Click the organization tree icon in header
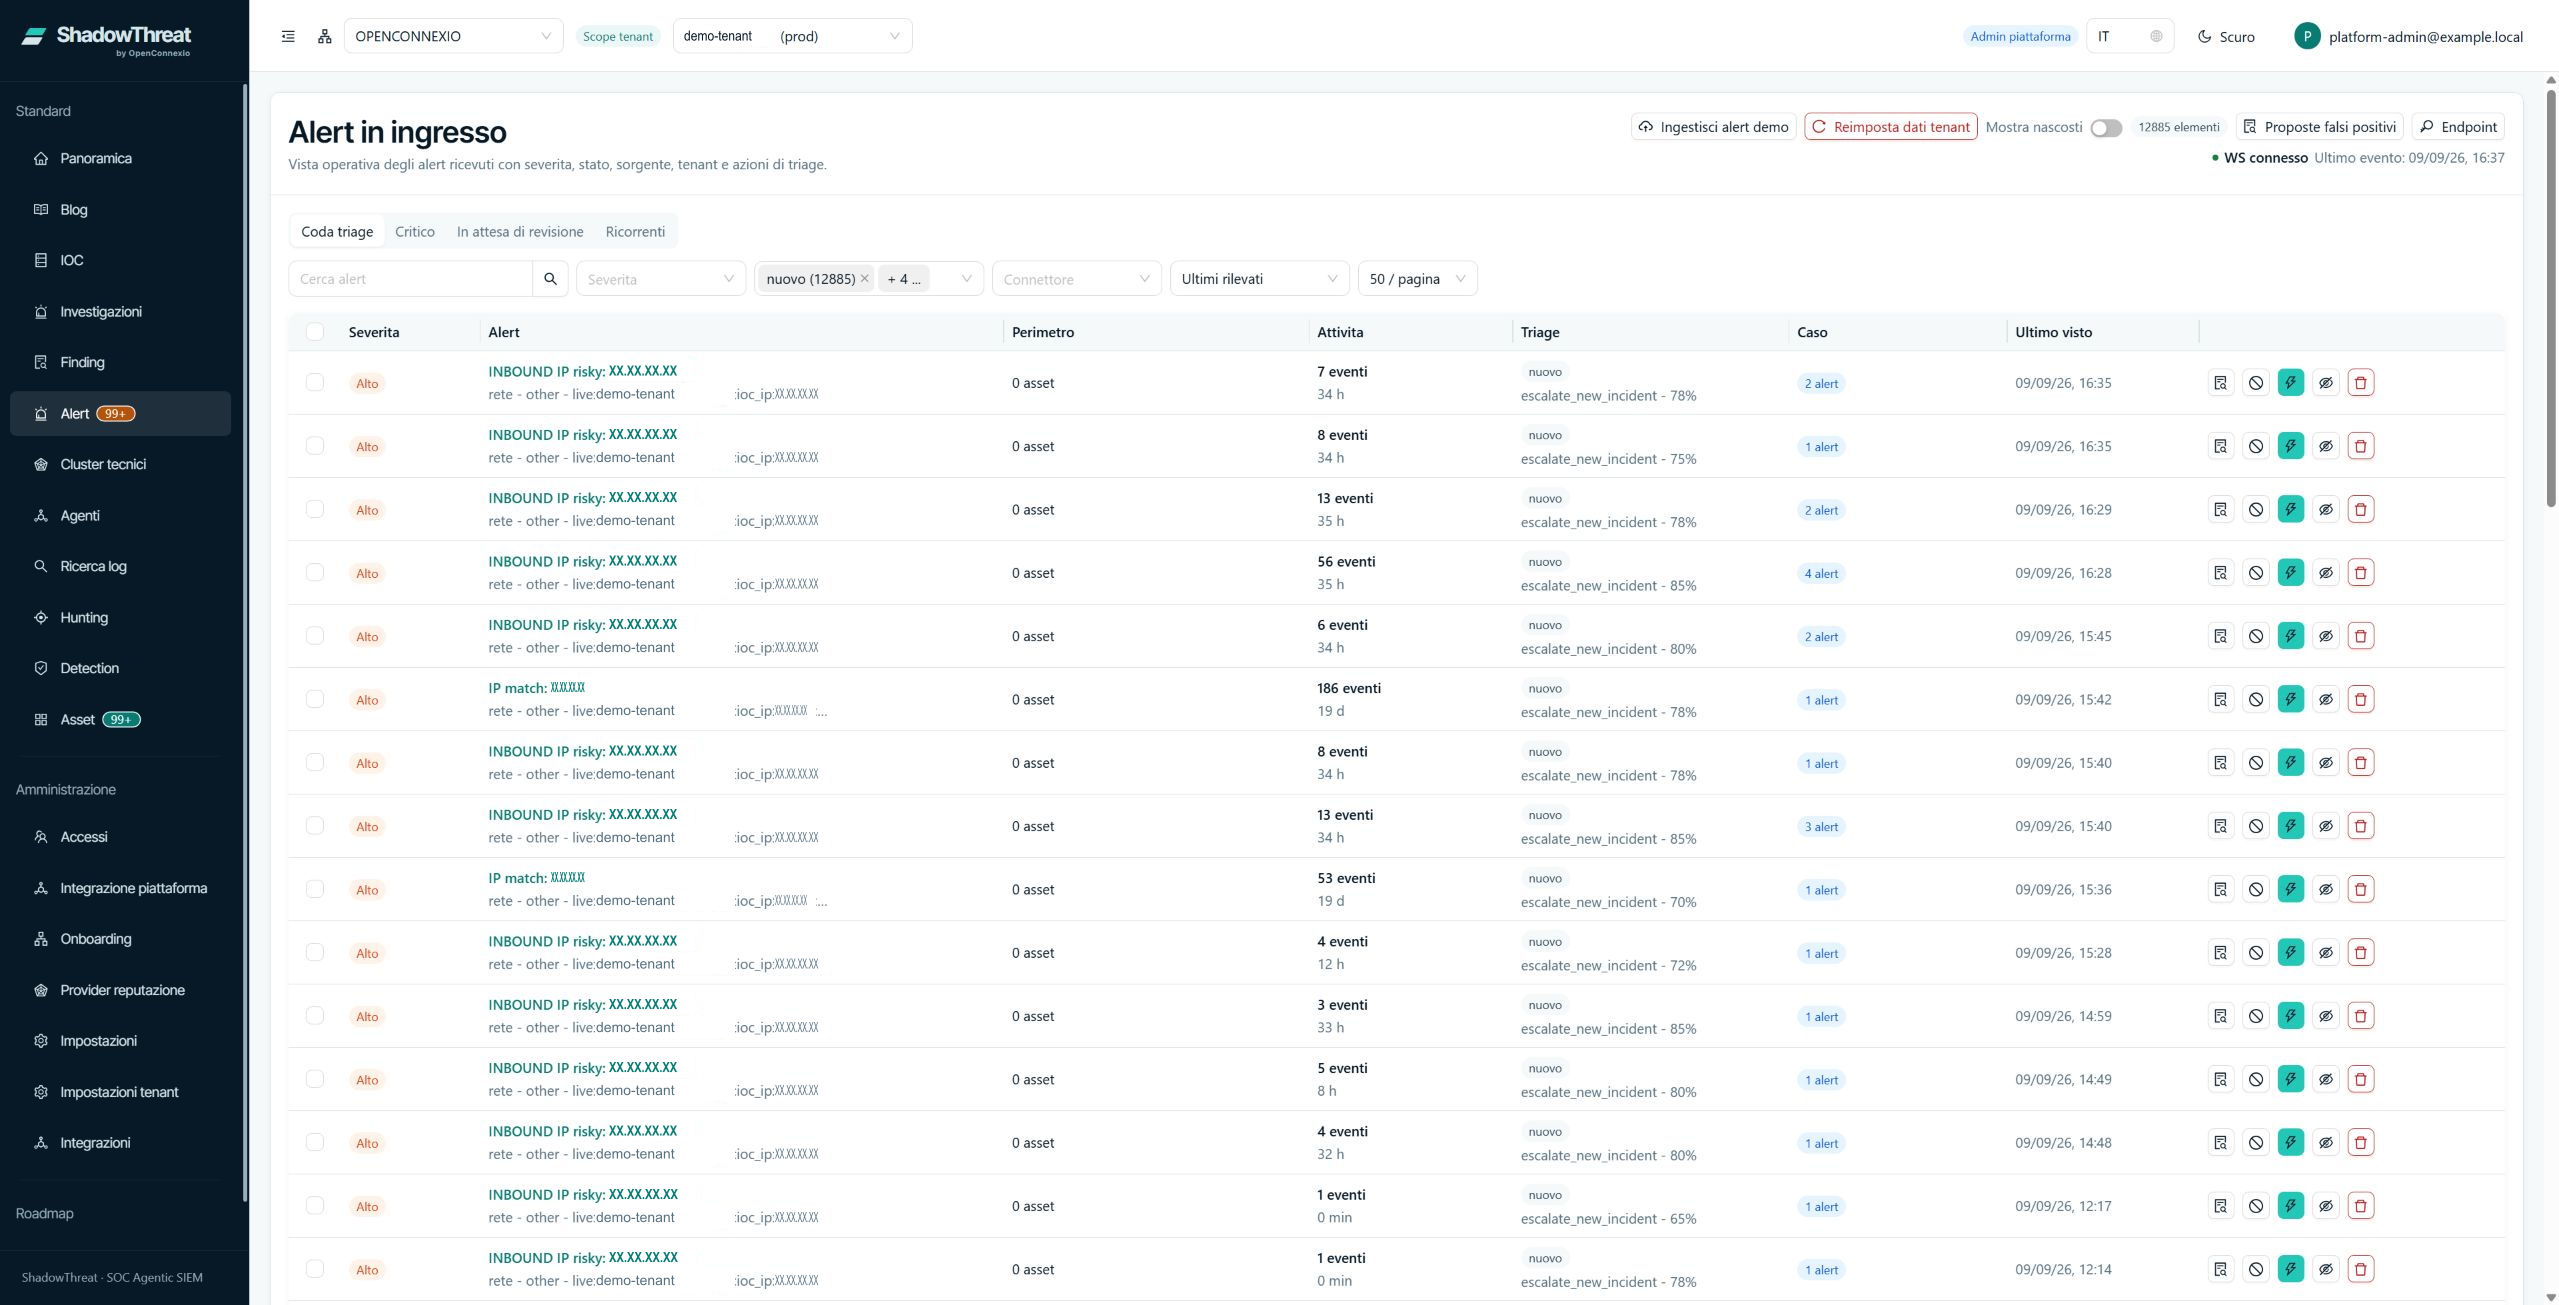2559x1305 pixels. pyautogui.click(x=325, y=36)
